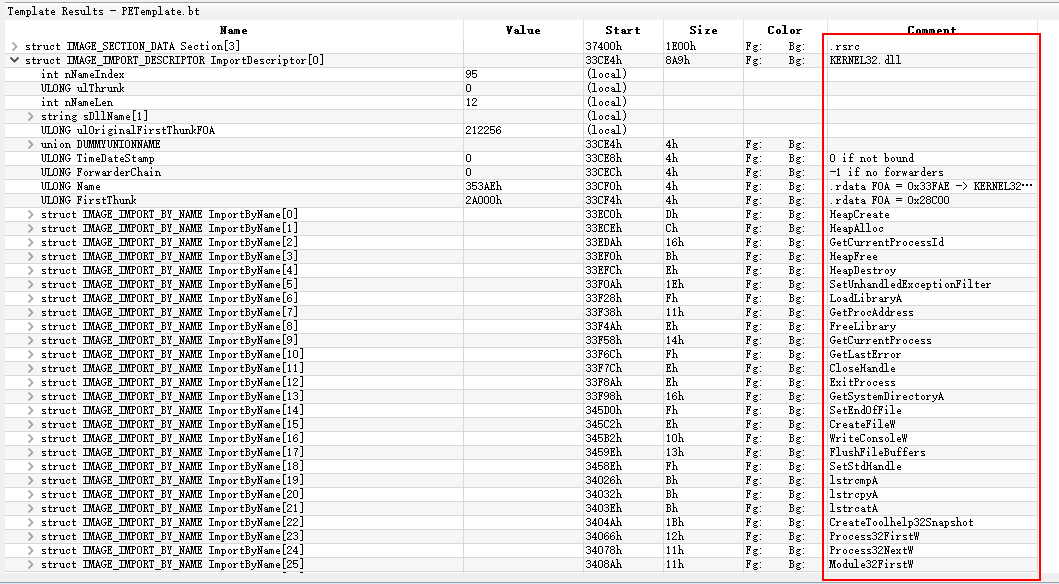The width and height of the screenshot is (1059, 584).
Task: Click the 212256 value for ulOriginalFirstThunkFOA
Action: tap(484, 131)
